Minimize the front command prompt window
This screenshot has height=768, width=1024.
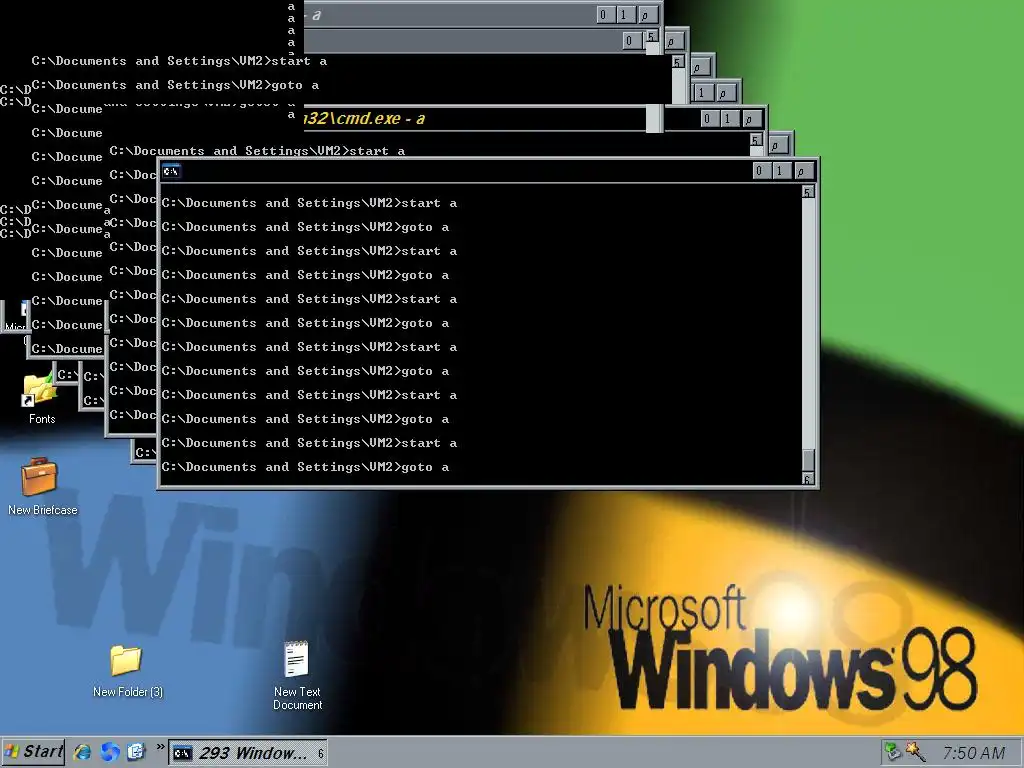(759, 171)
